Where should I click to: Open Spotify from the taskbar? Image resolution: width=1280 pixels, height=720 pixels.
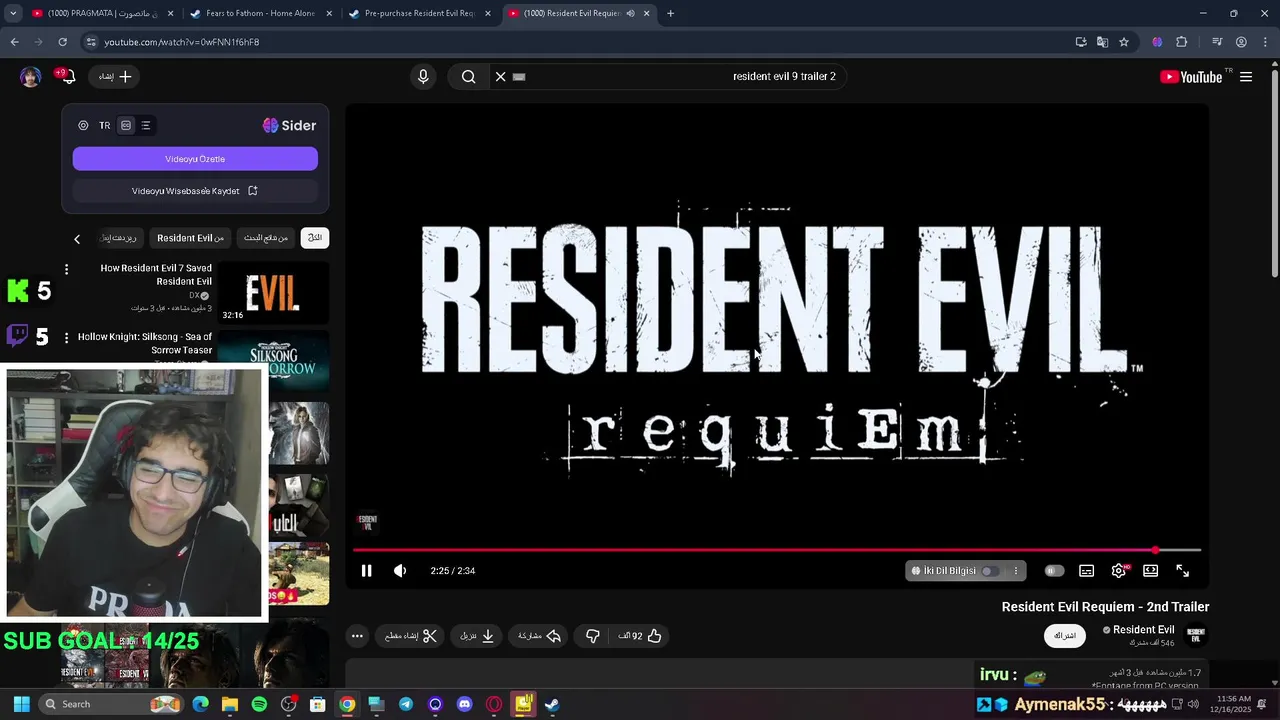(259, 704)
